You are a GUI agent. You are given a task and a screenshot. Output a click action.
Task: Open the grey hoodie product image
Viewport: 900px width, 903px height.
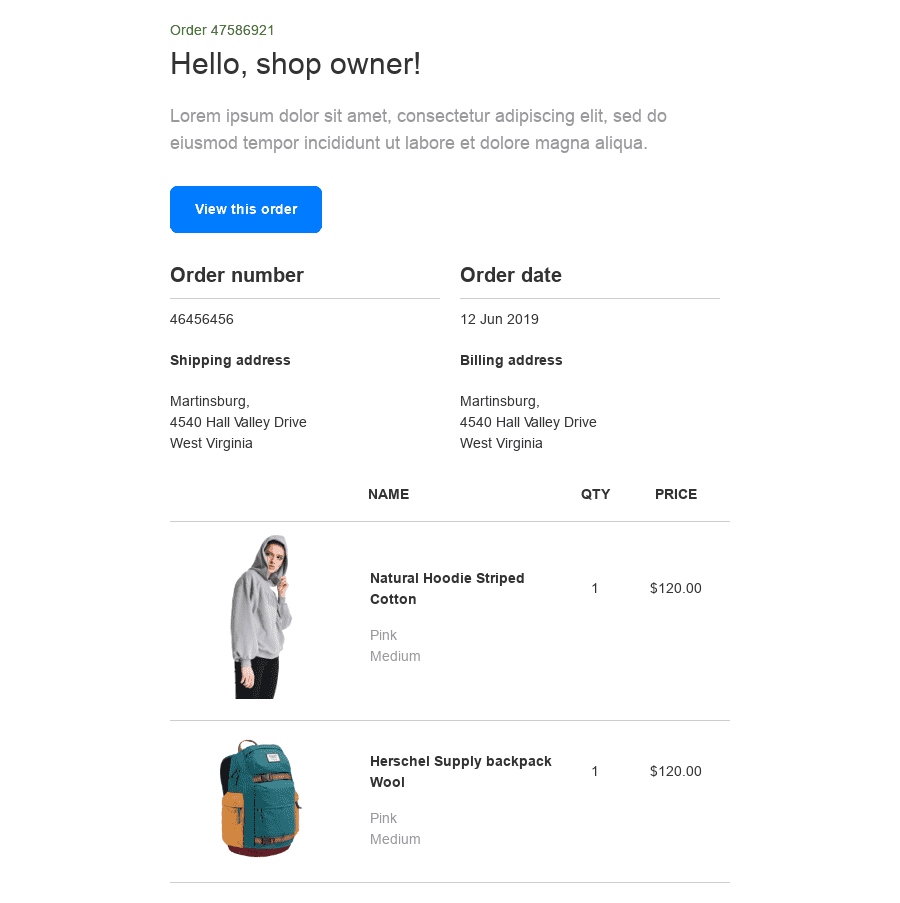261,617
